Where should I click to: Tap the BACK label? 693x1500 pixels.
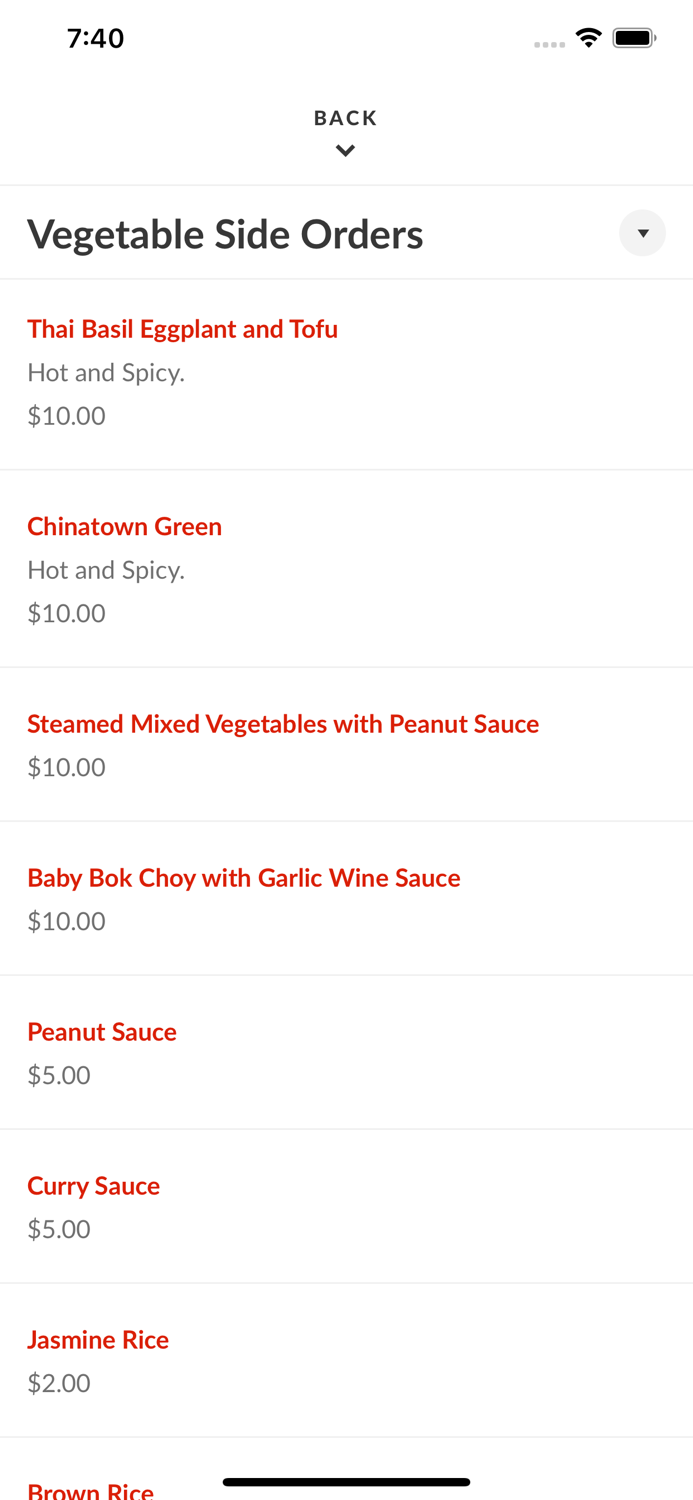[x=345, y=117]
